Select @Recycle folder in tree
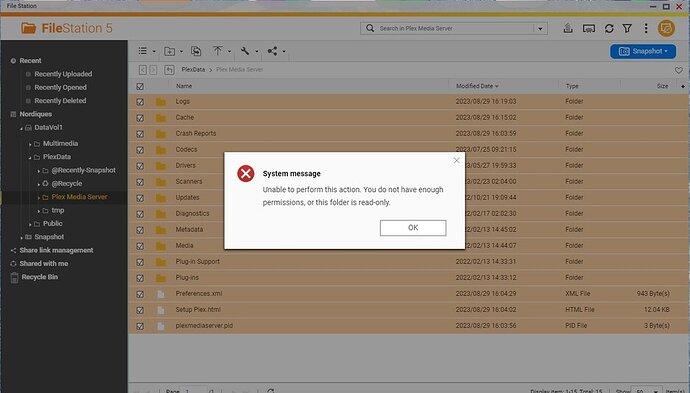 click(x=66, y=184)
